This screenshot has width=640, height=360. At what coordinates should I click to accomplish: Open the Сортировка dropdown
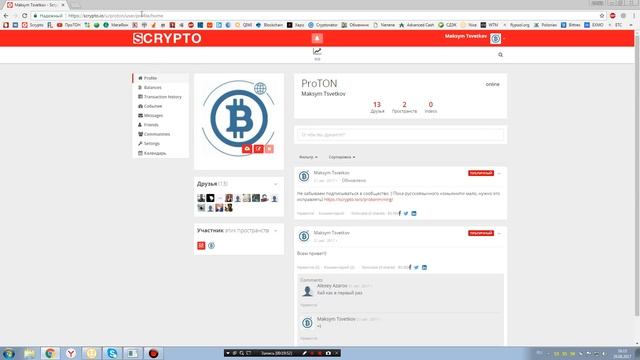pyautogui.click(x=342, y=157)
